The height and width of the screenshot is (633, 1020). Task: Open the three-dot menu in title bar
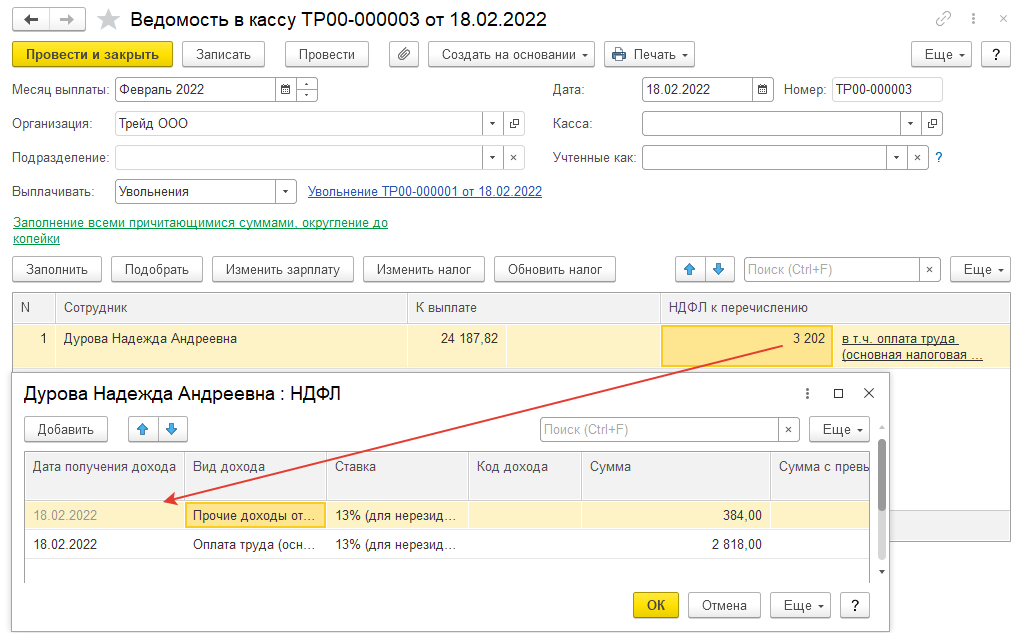pyautogui.click(x=973, y=19)
